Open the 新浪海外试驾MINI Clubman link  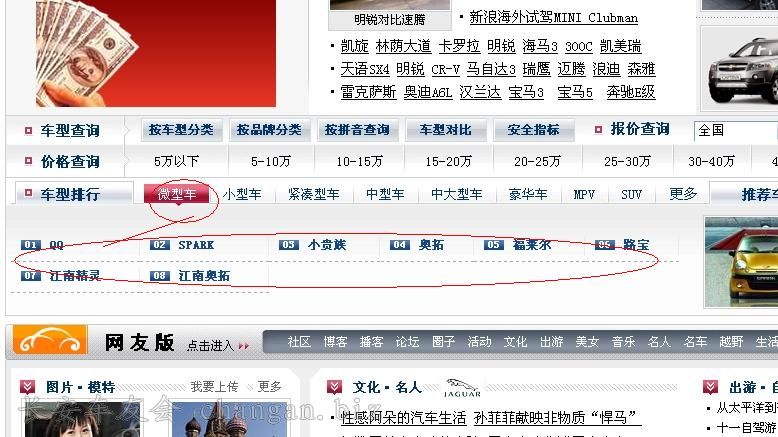click(553, 17)
